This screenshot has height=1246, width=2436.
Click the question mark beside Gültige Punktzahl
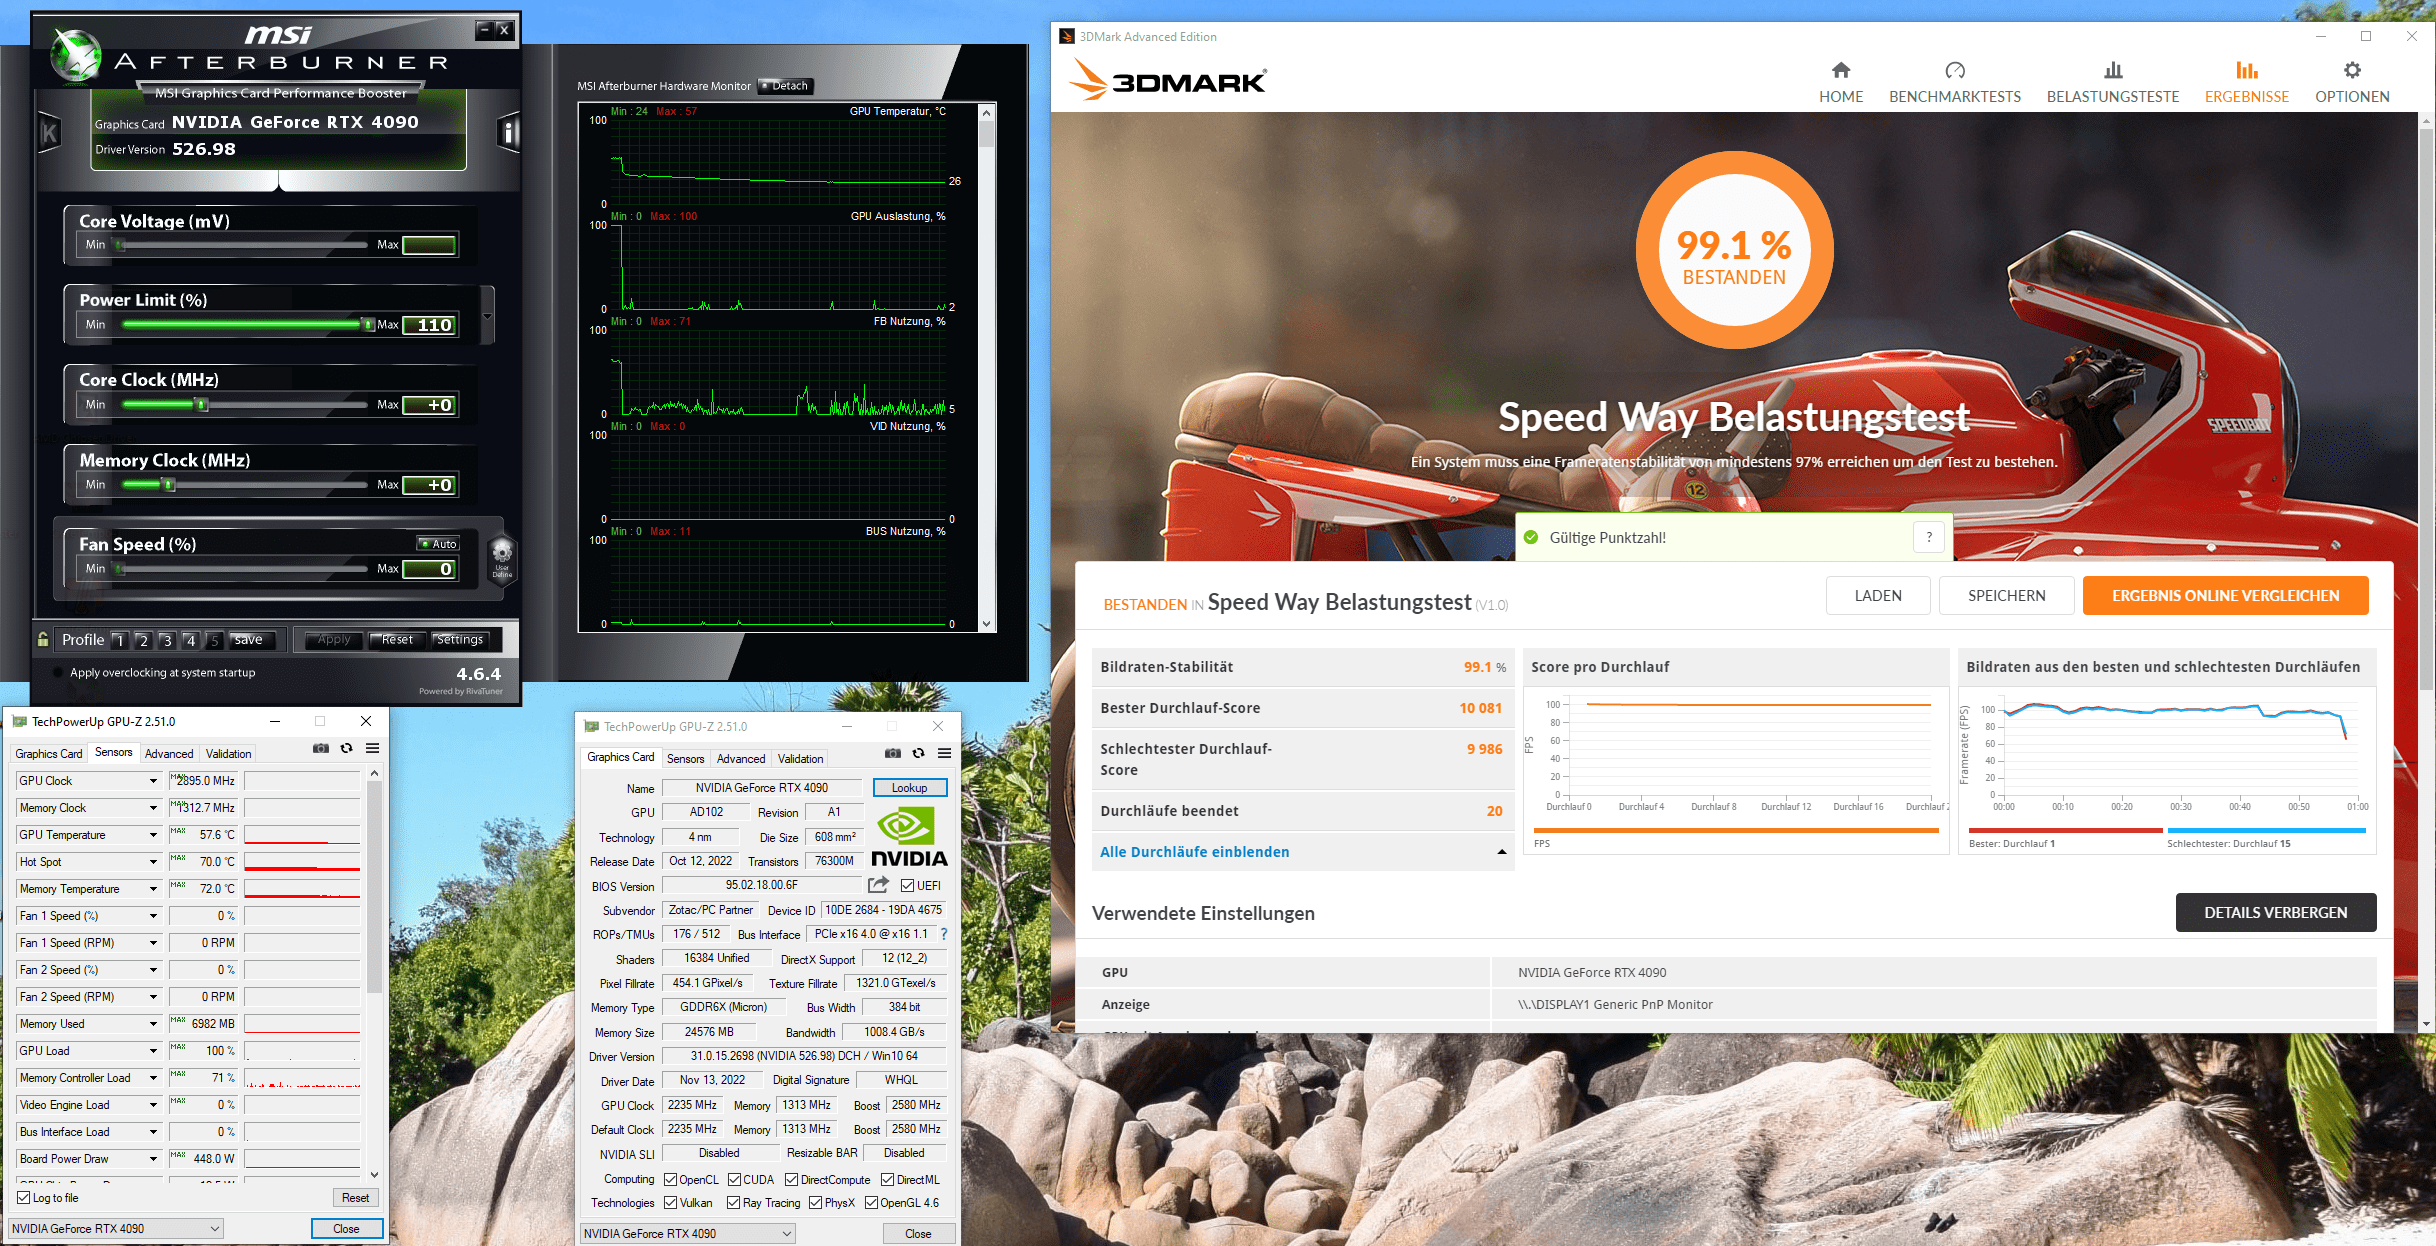[x=1929, y=537]
